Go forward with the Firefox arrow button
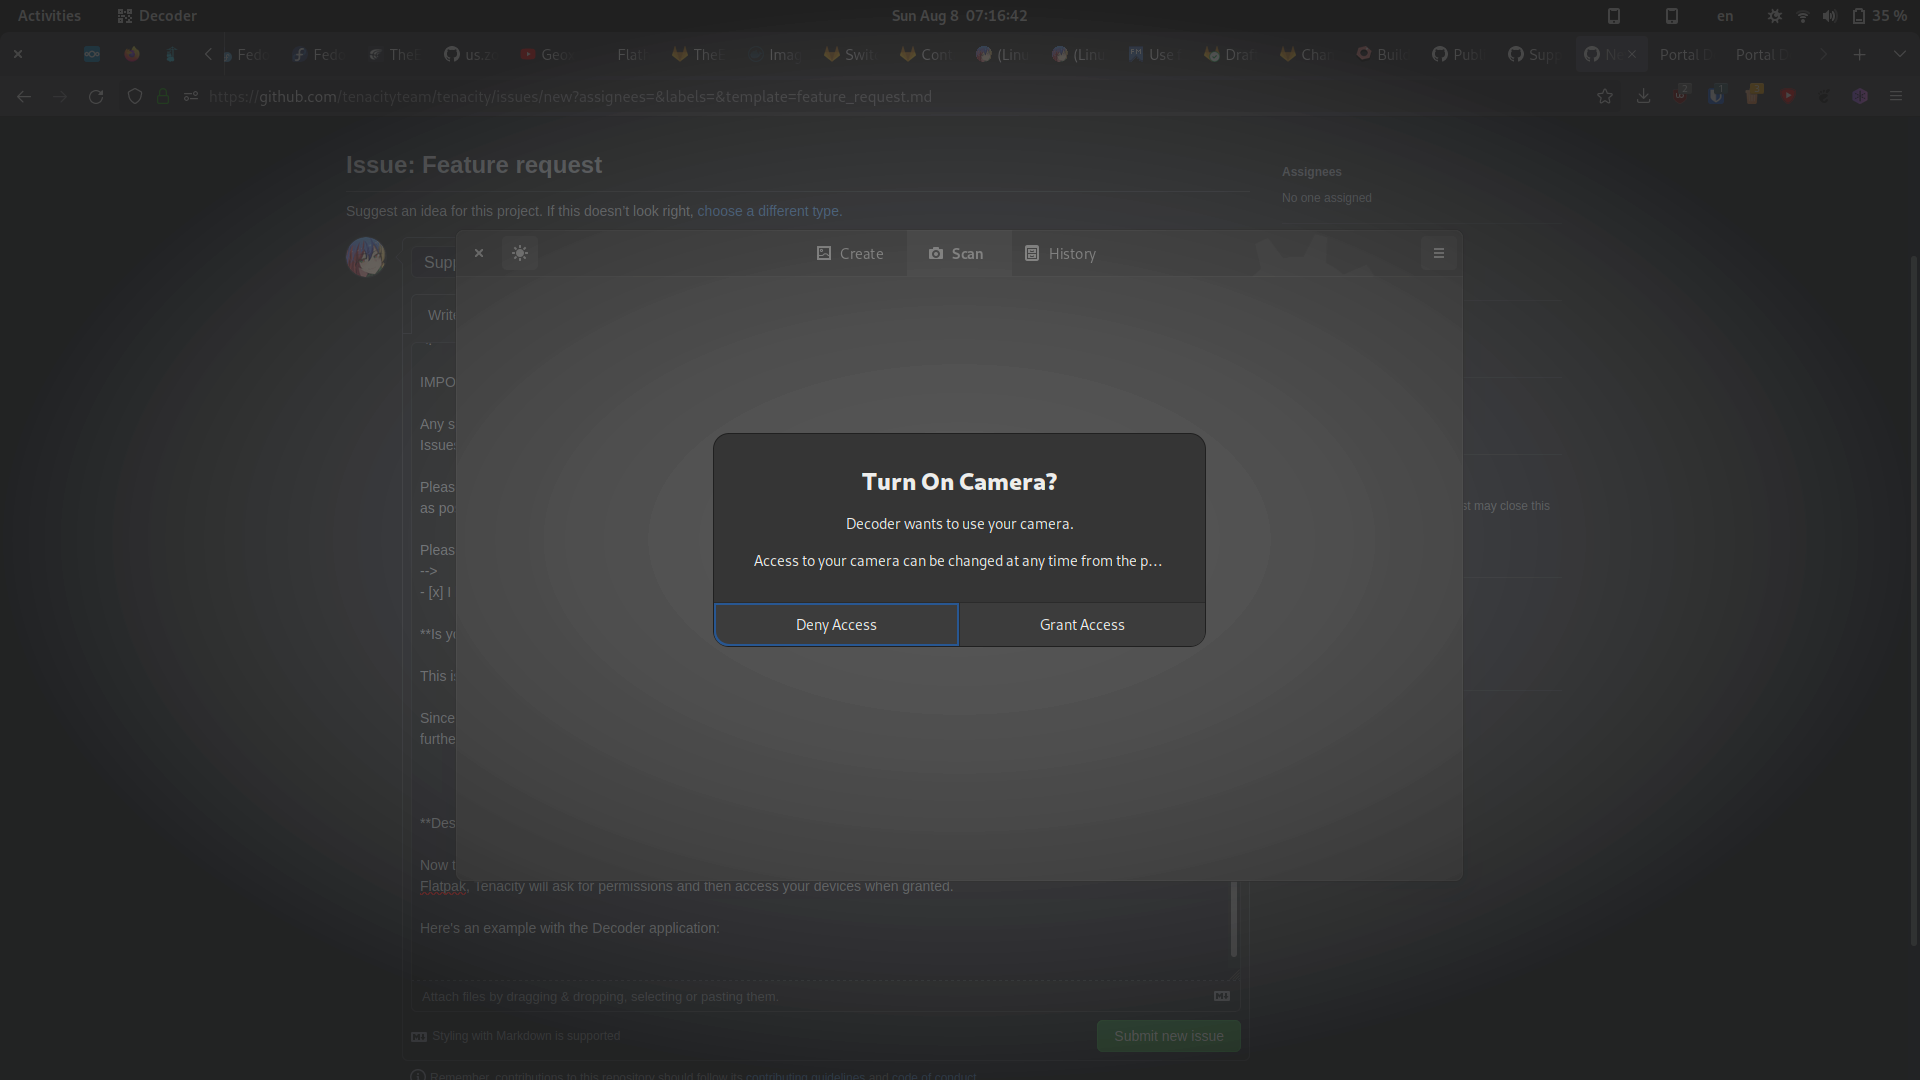This screenshot has height=1080, width=1920. click(60, 97)
